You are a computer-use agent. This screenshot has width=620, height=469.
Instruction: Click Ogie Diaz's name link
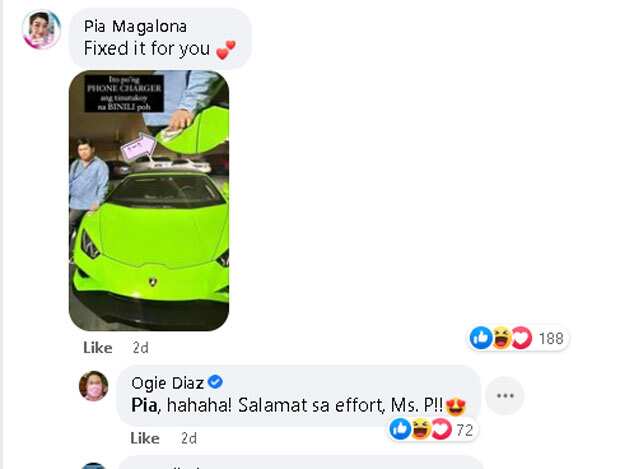pos(167,382)
